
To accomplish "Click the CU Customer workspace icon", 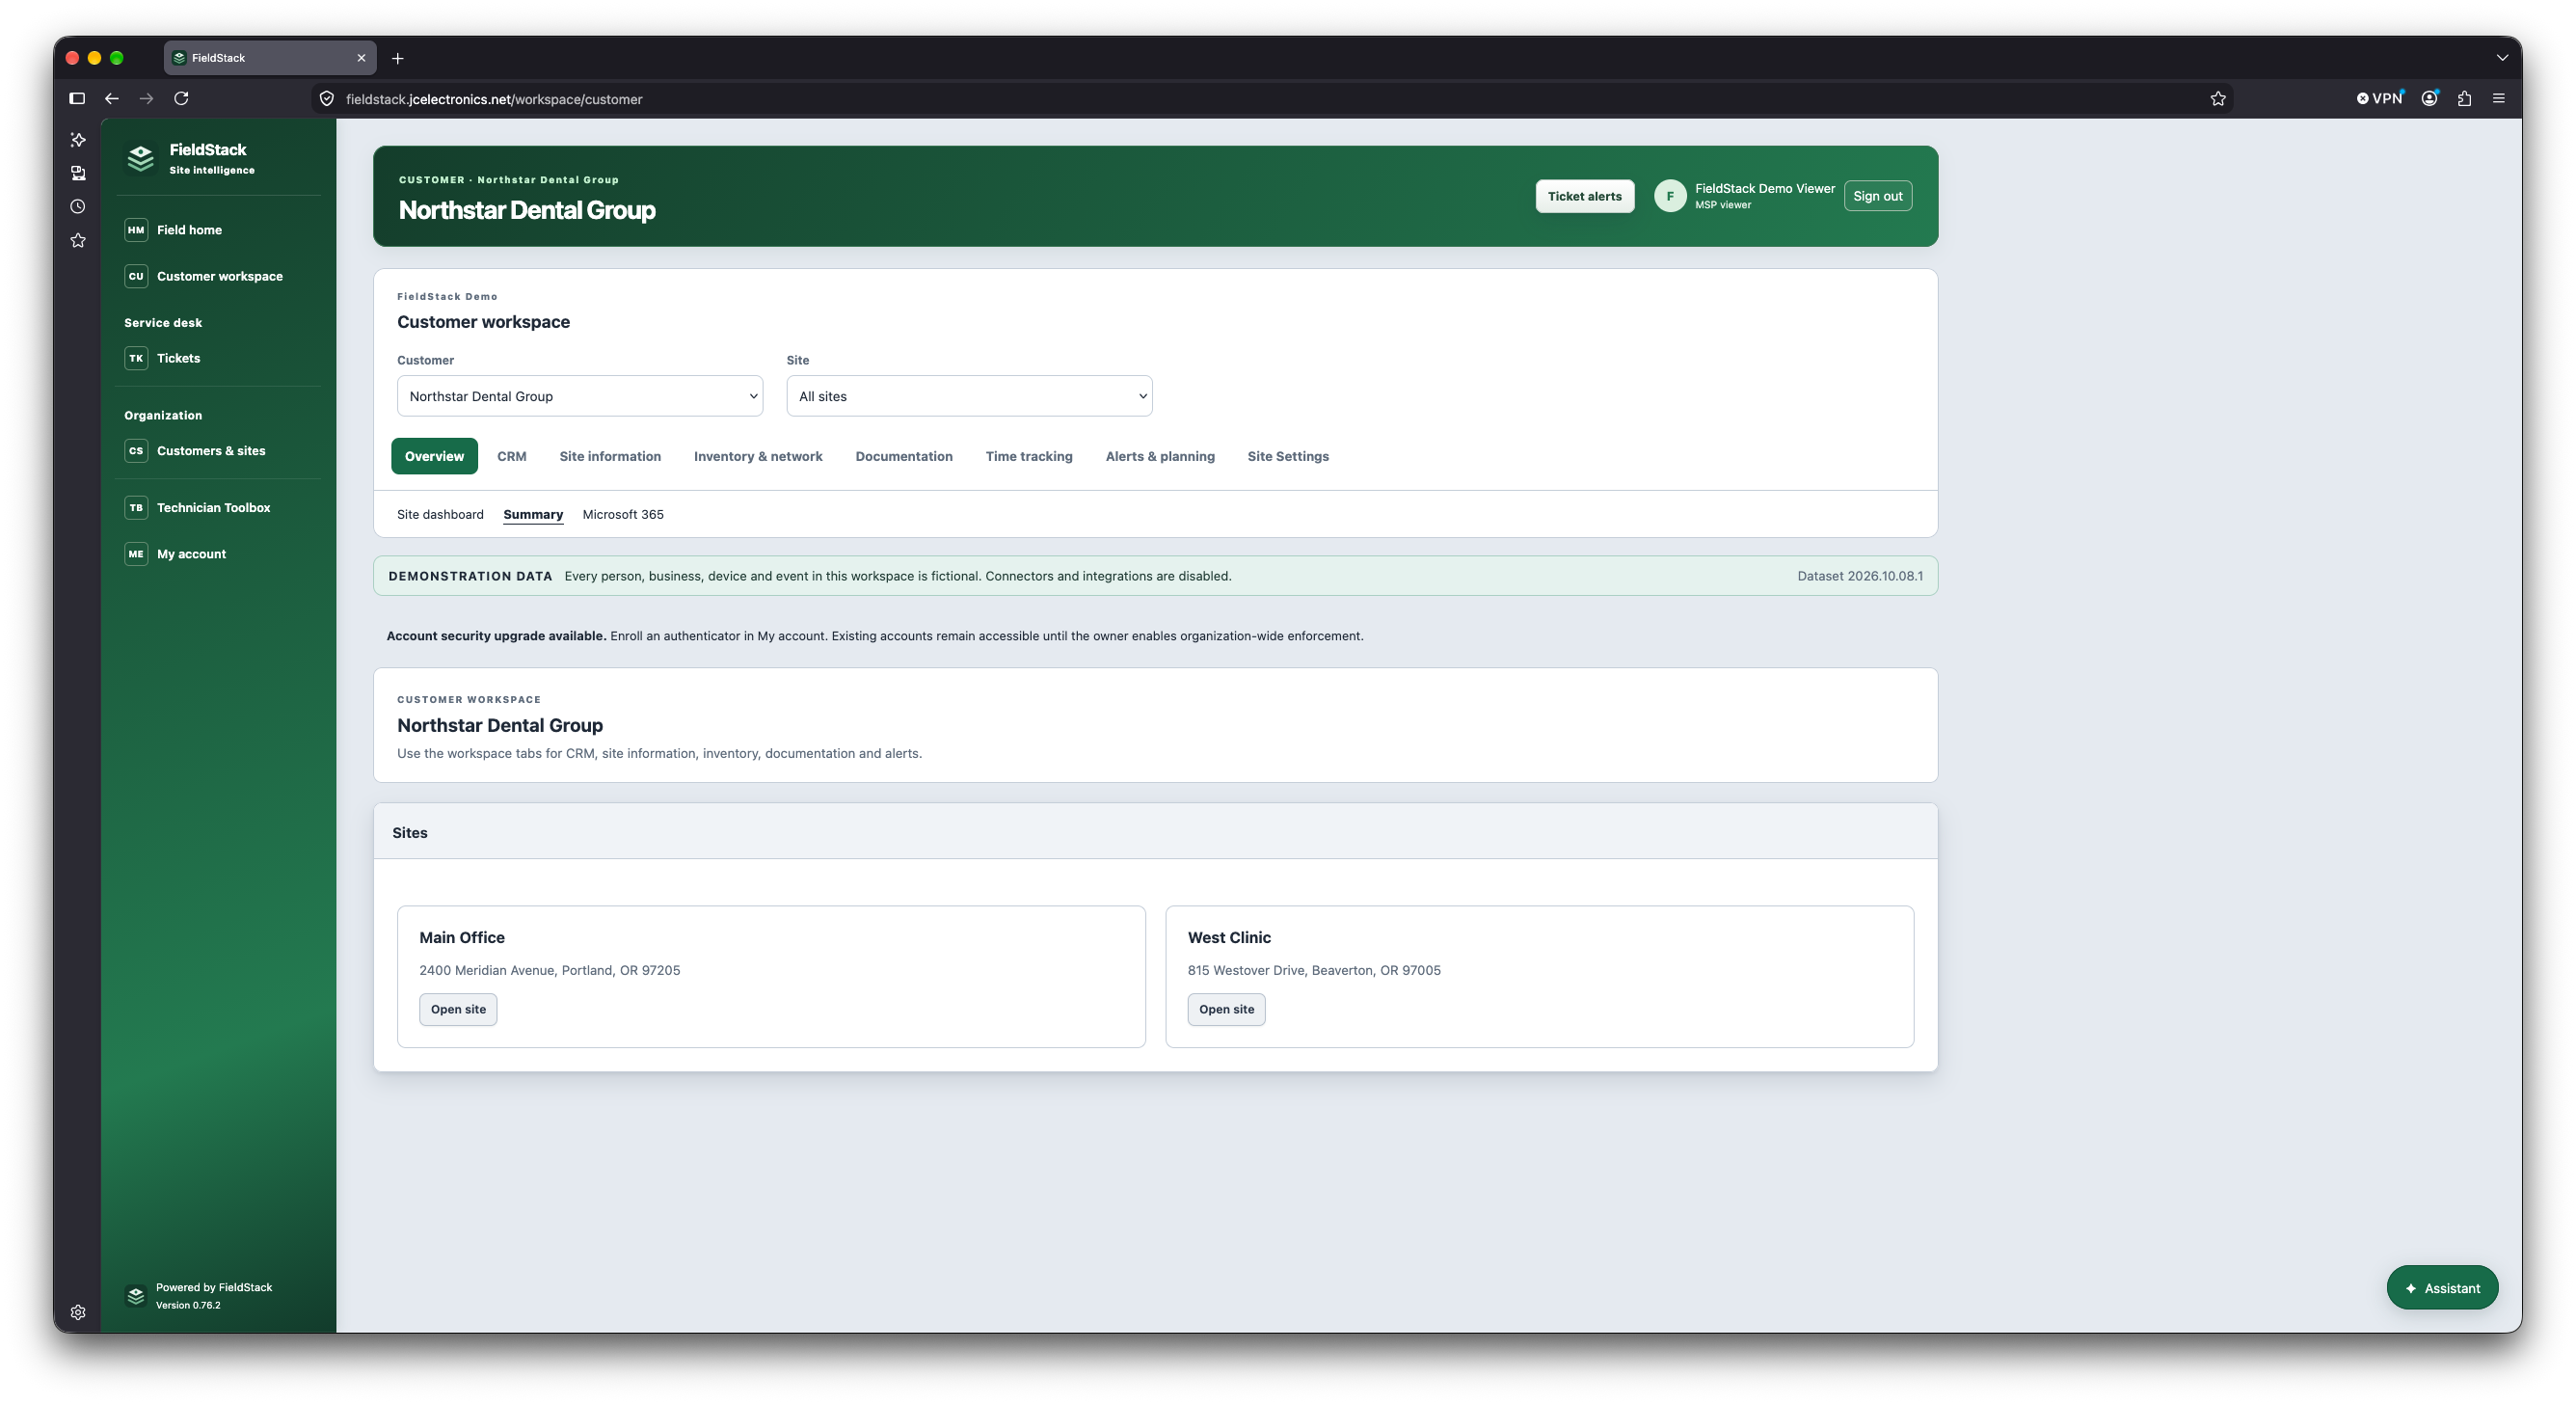I will pos(136,276).
